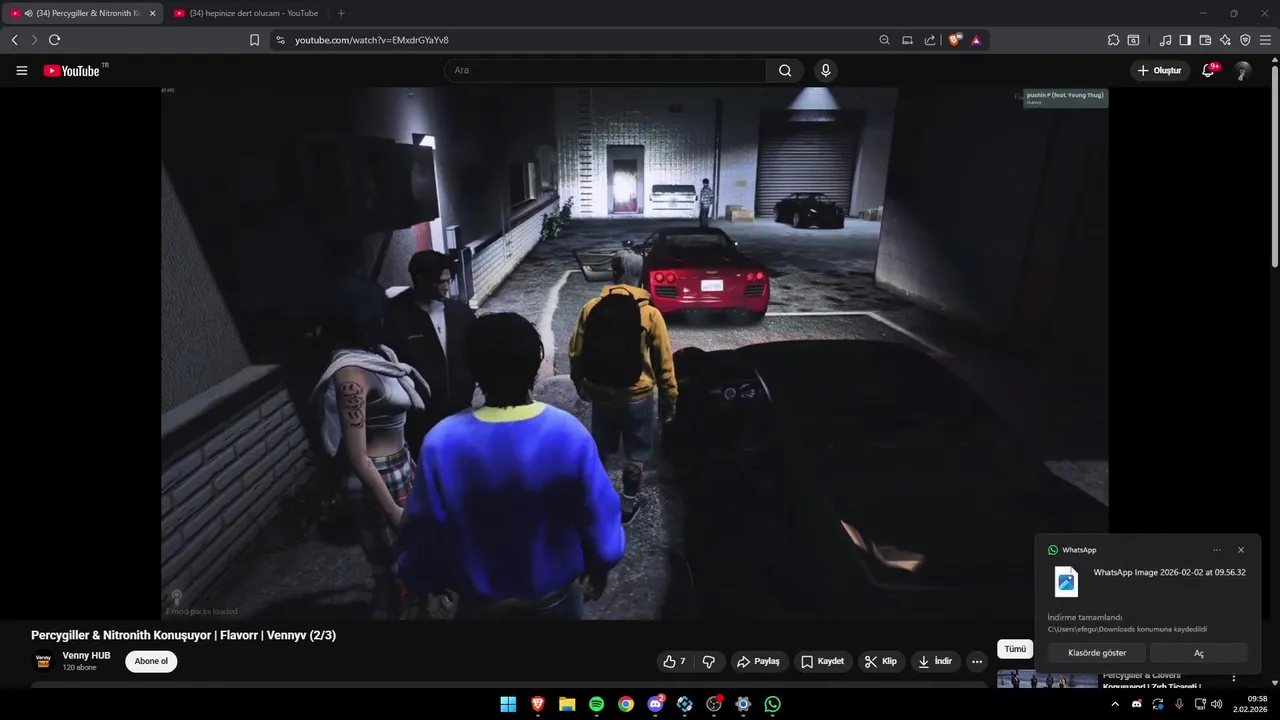Open YouTube notifications bell

(1209, 70)
